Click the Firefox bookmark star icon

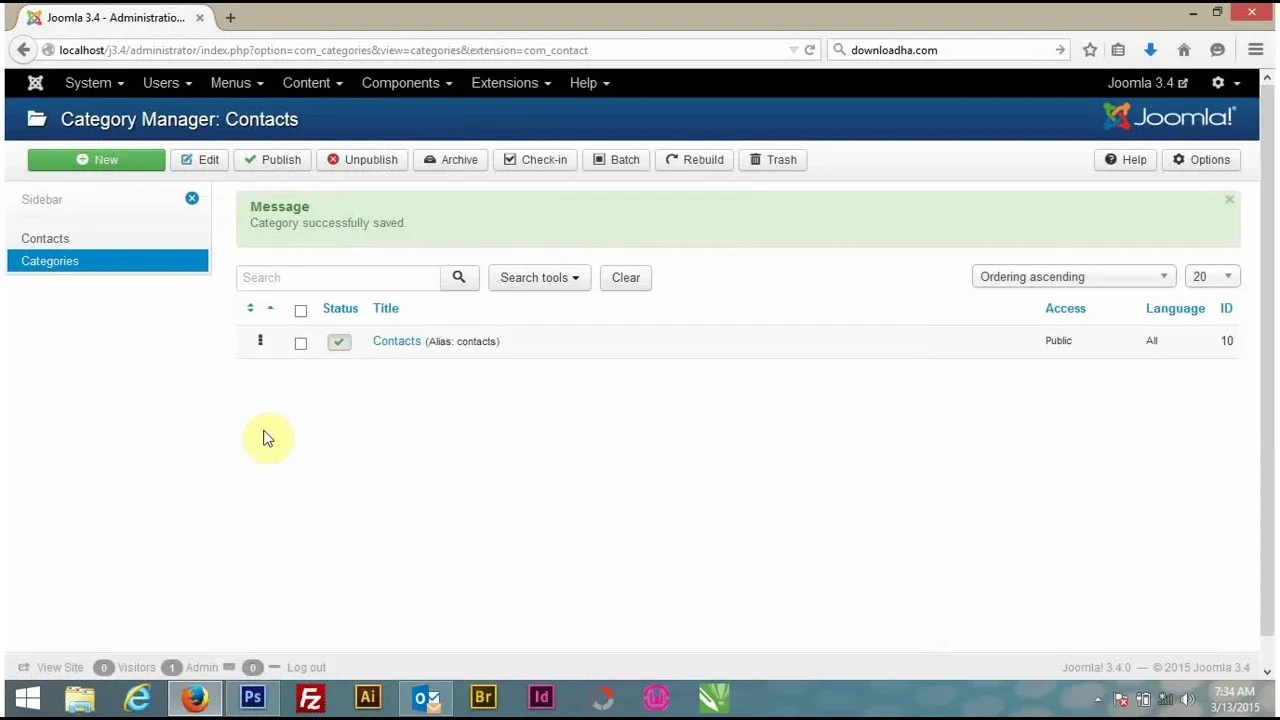pyautogui.click(x=1090, y=50)
